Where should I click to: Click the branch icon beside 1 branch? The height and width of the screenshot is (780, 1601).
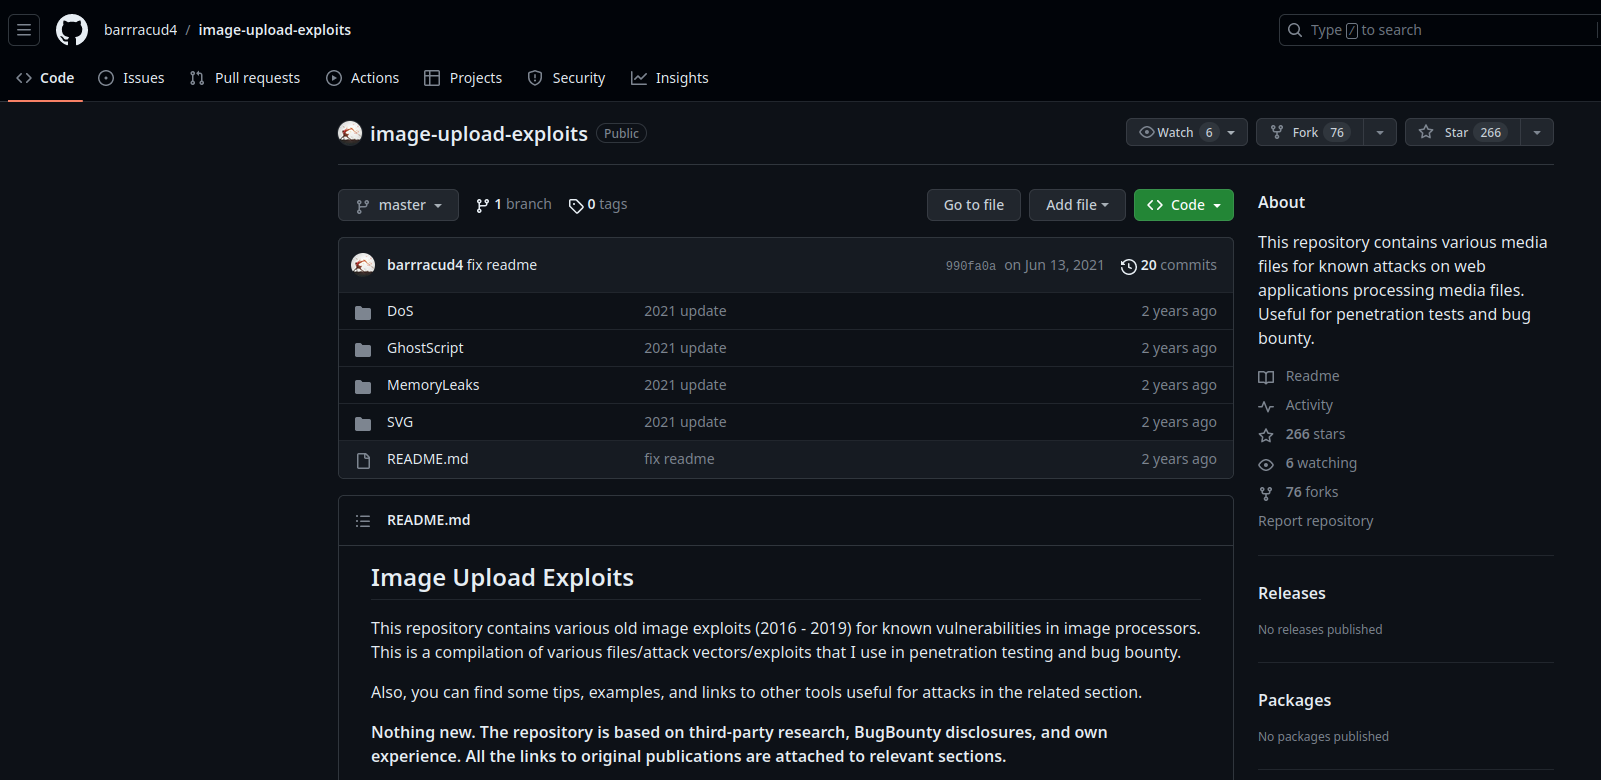[x=483, y=205]
